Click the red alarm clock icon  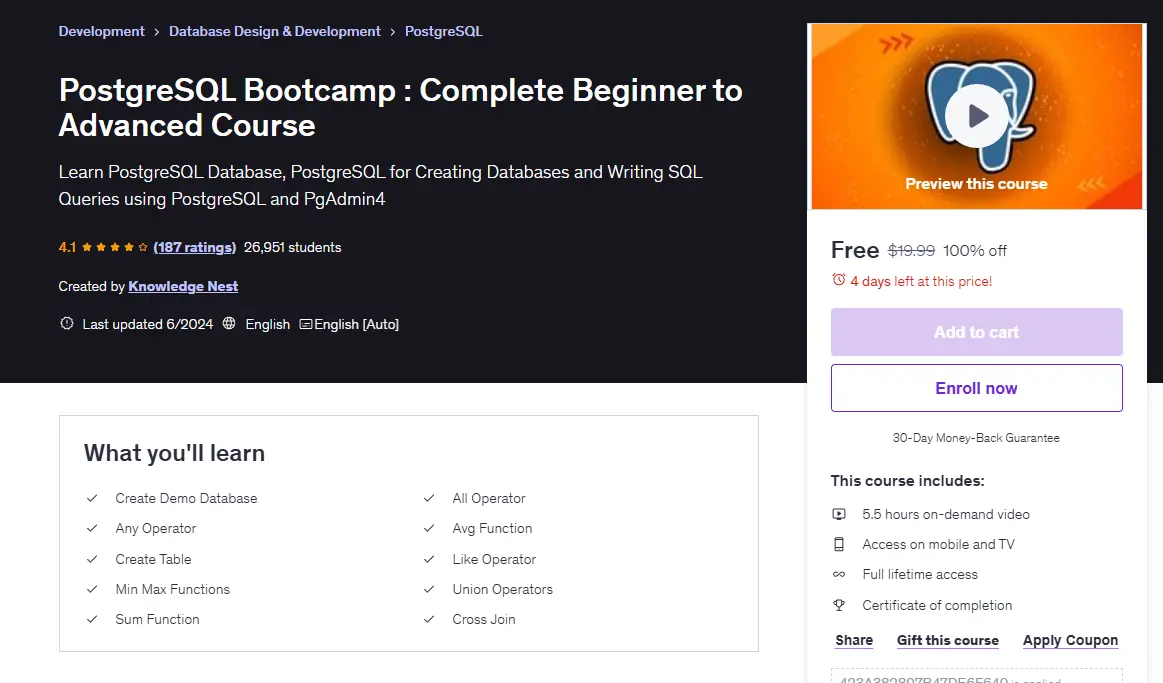839,280
